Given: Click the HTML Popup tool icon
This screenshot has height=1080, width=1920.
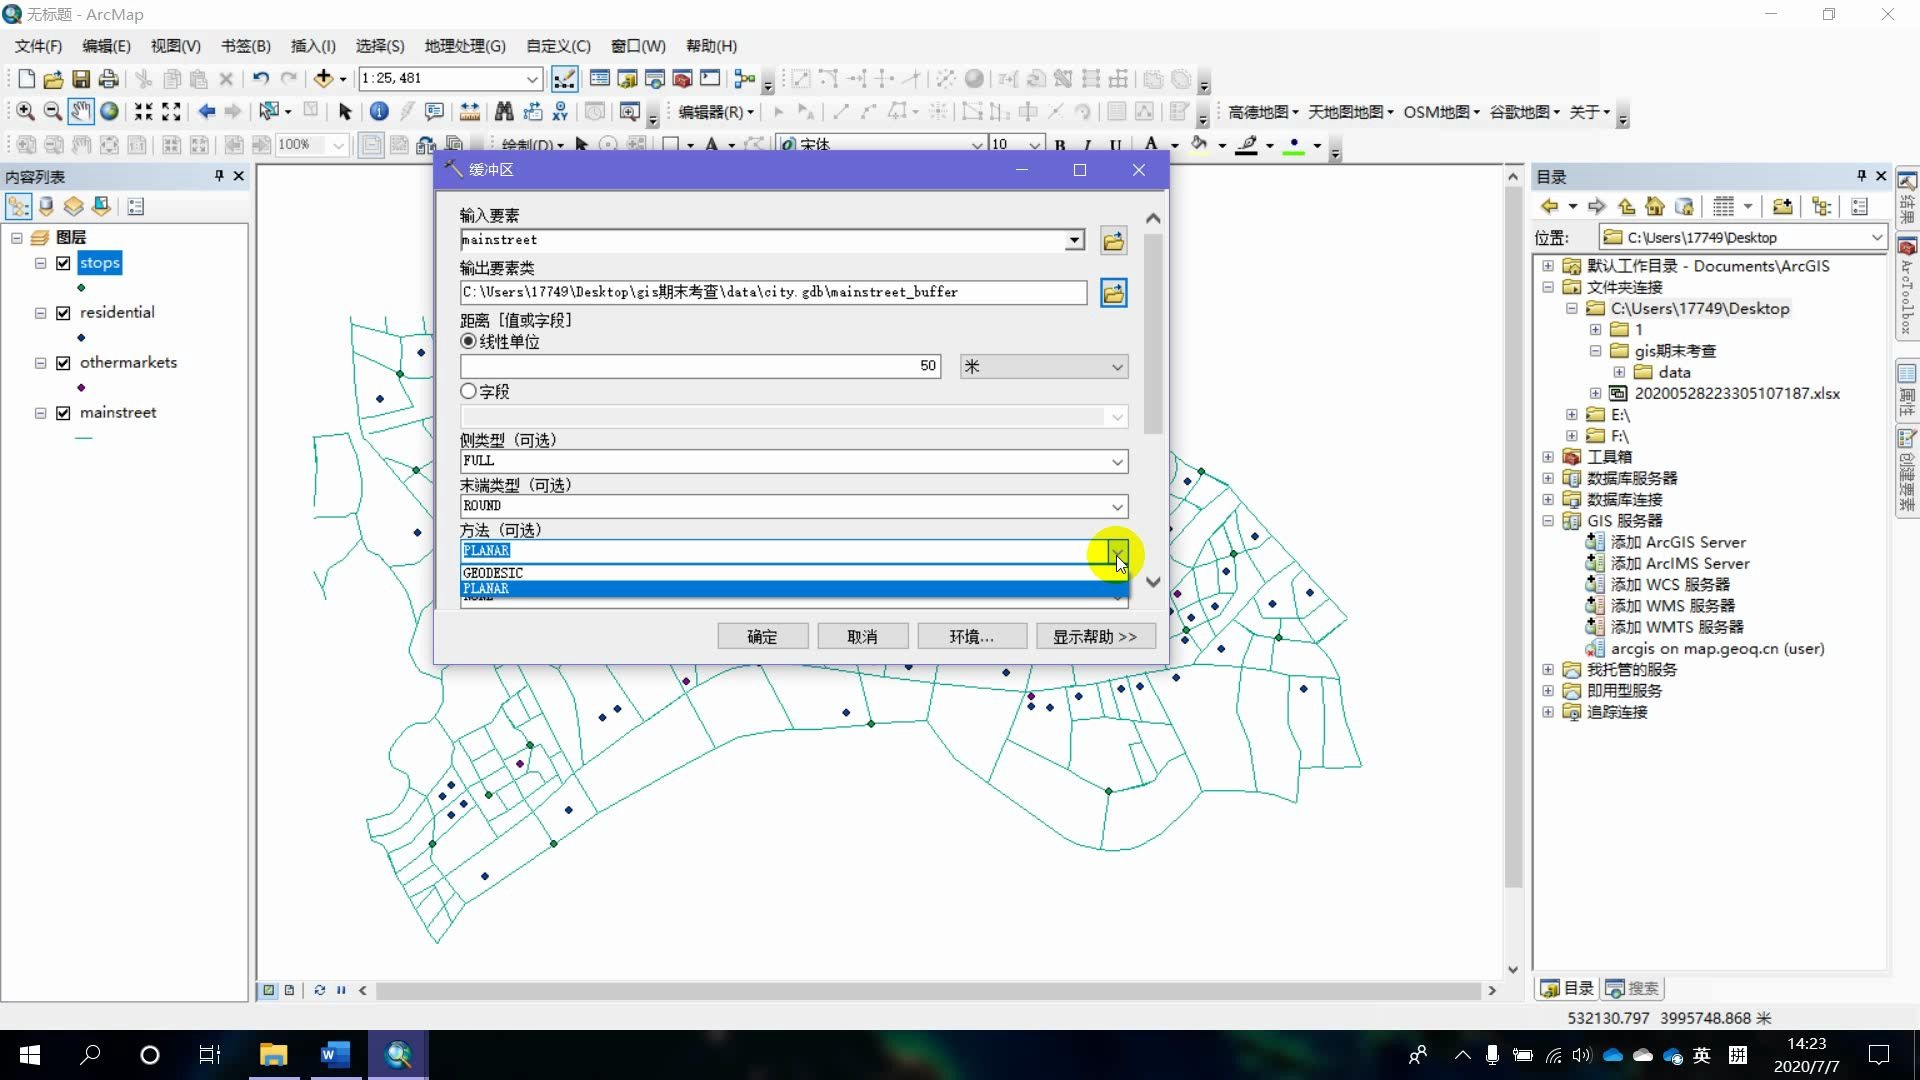Looking at the screenshot, I should [434, 111].
